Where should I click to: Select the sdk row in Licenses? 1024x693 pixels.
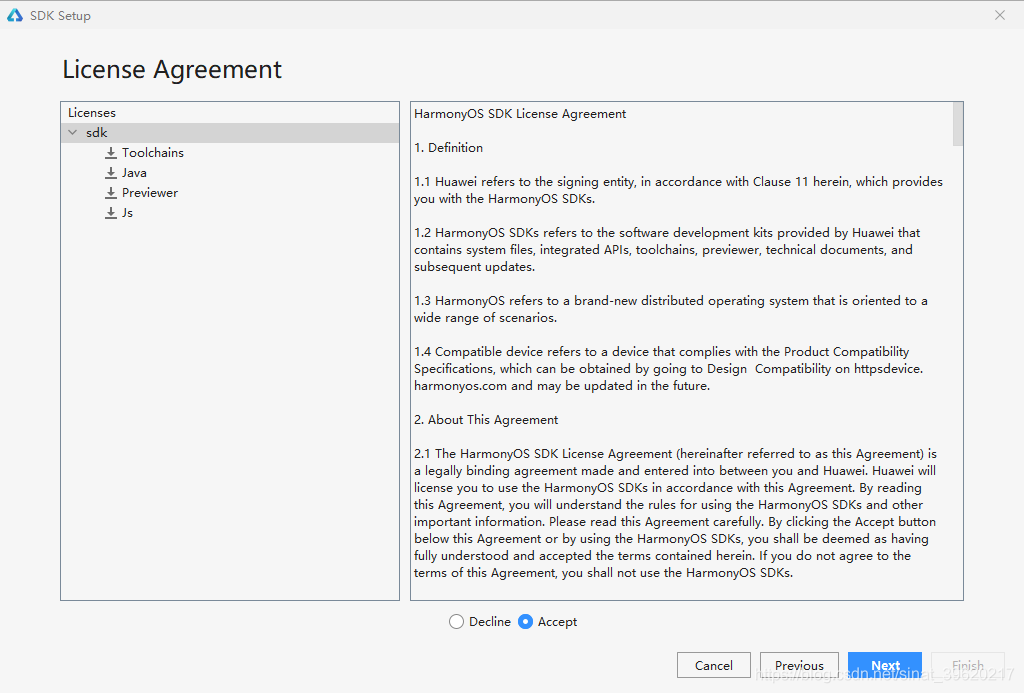pos(230,133)
